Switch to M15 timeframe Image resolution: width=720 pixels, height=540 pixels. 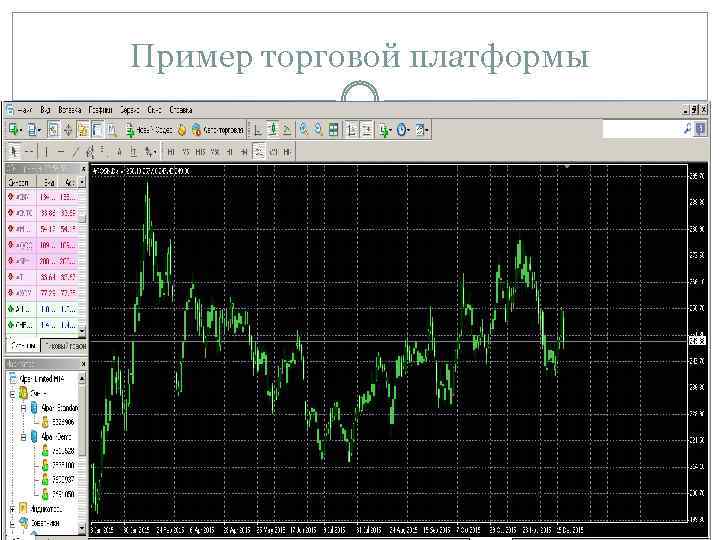click(200, 152)
